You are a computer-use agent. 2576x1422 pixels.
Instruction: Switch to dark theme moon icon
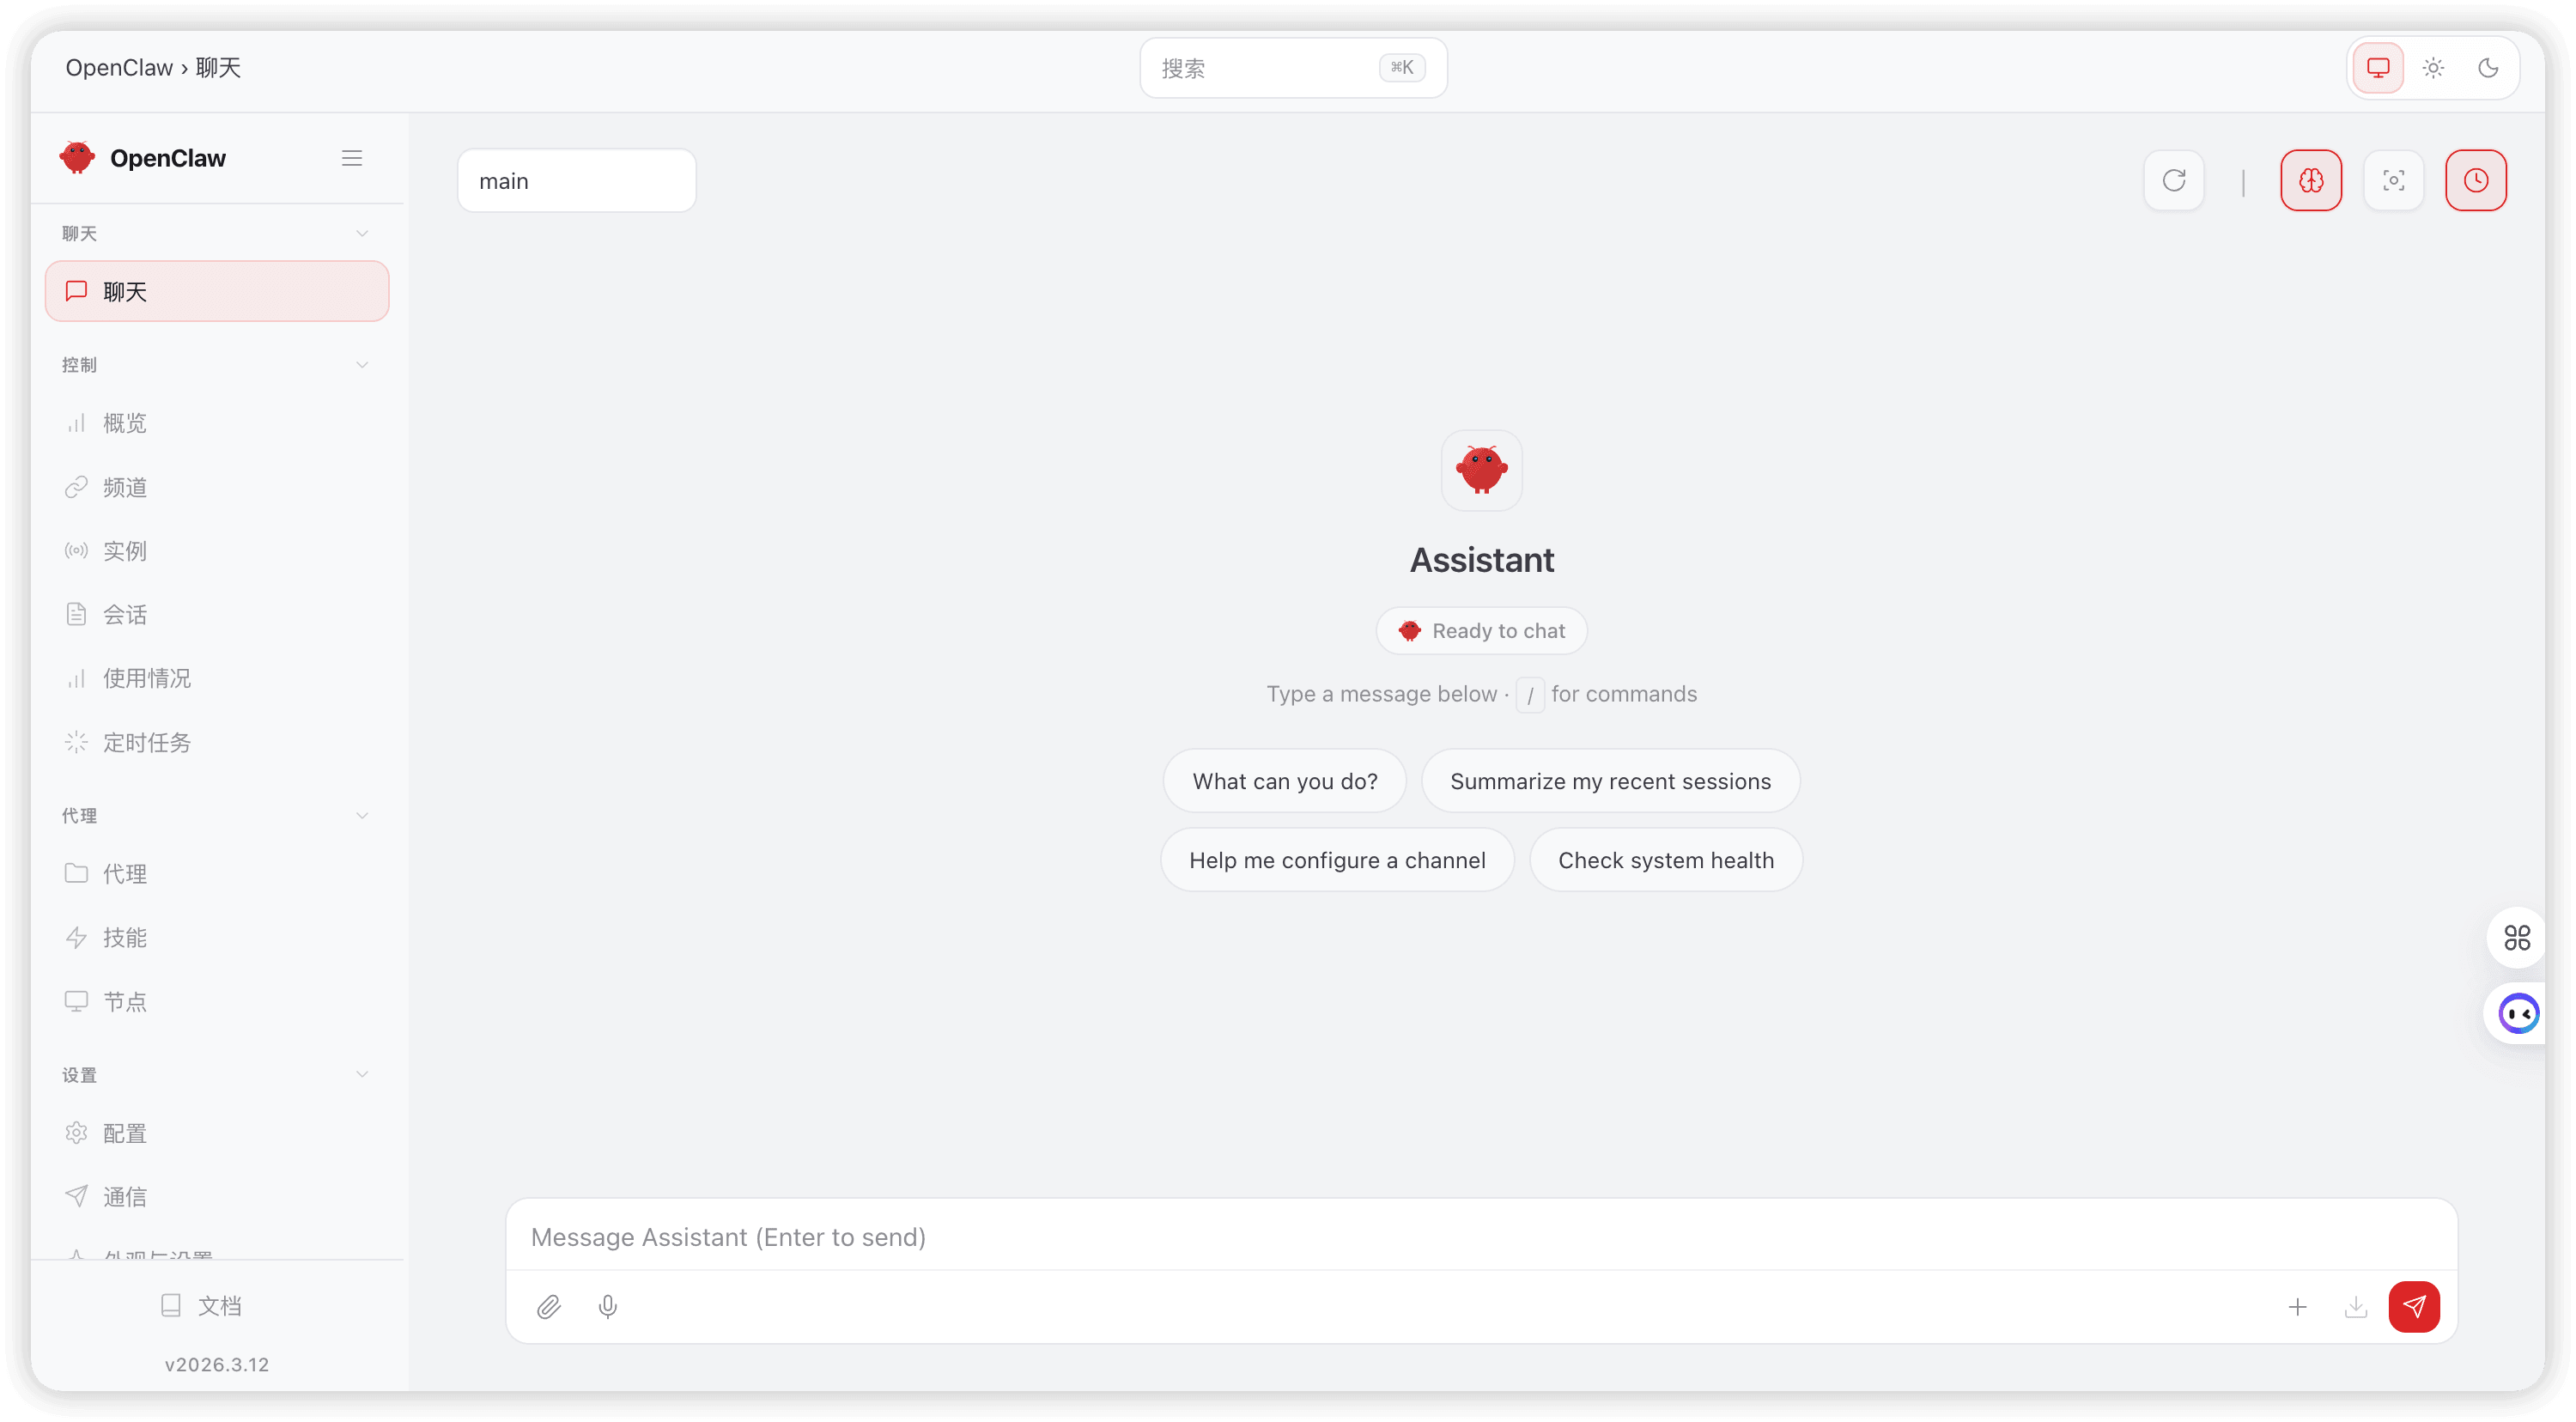pos(2488,68)
